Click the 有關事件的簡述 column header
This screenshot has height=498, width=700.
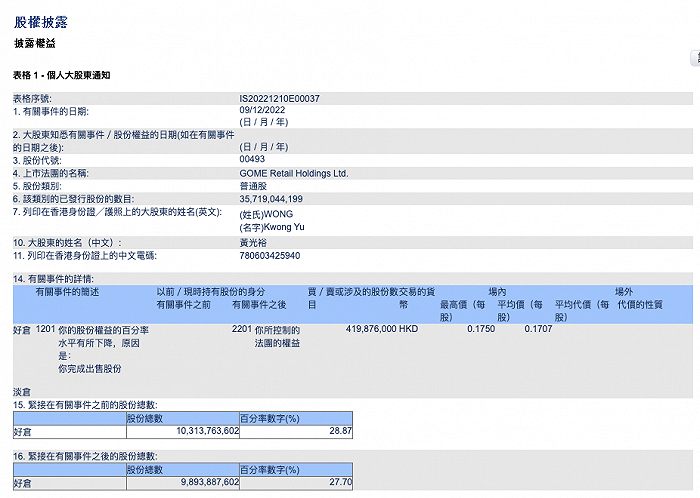pyautogui.click(x=67, y=292)
